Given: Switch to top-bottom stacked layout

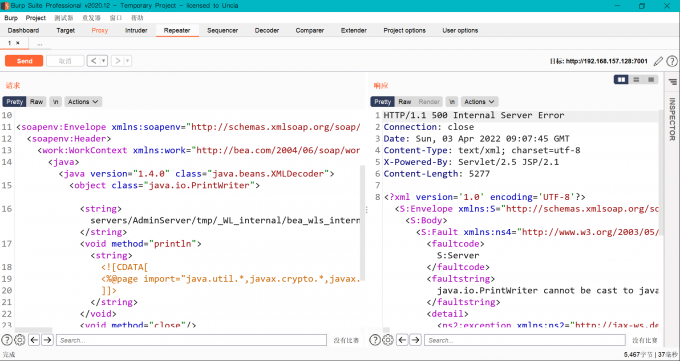Looking at the screenshot, I should (x=636, y=79).
